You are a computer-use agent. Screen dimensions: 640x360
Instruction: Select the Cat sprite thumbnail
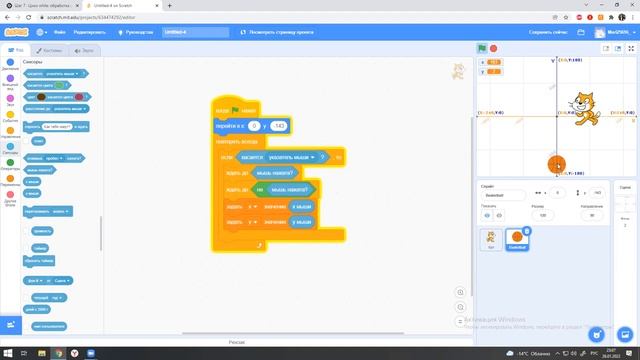coord(491,239)
